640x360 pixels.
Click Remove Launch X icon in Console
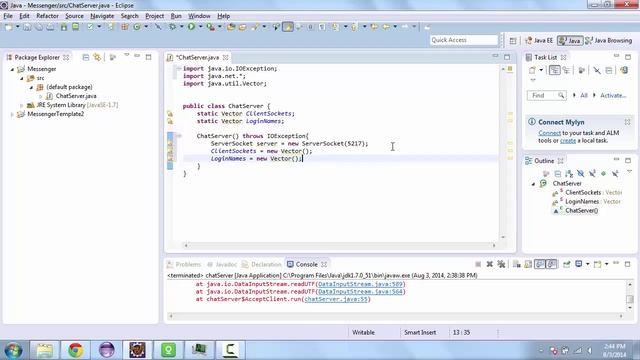coord(489,264)
